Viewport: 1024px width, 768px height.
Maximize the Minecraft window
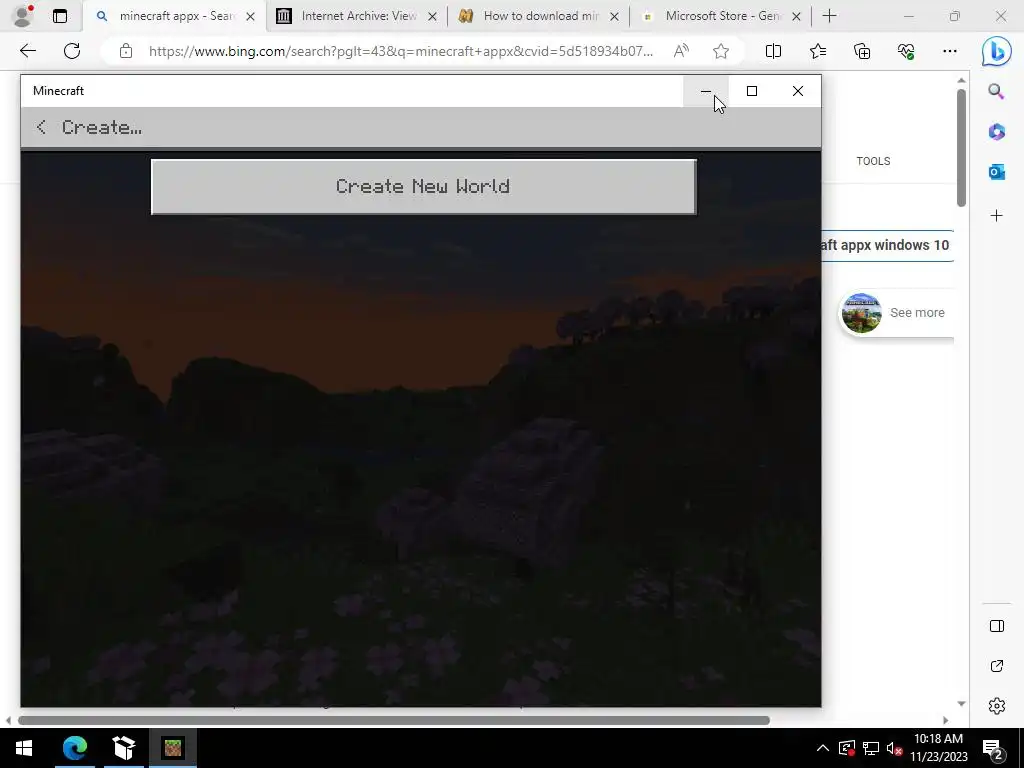752,91
